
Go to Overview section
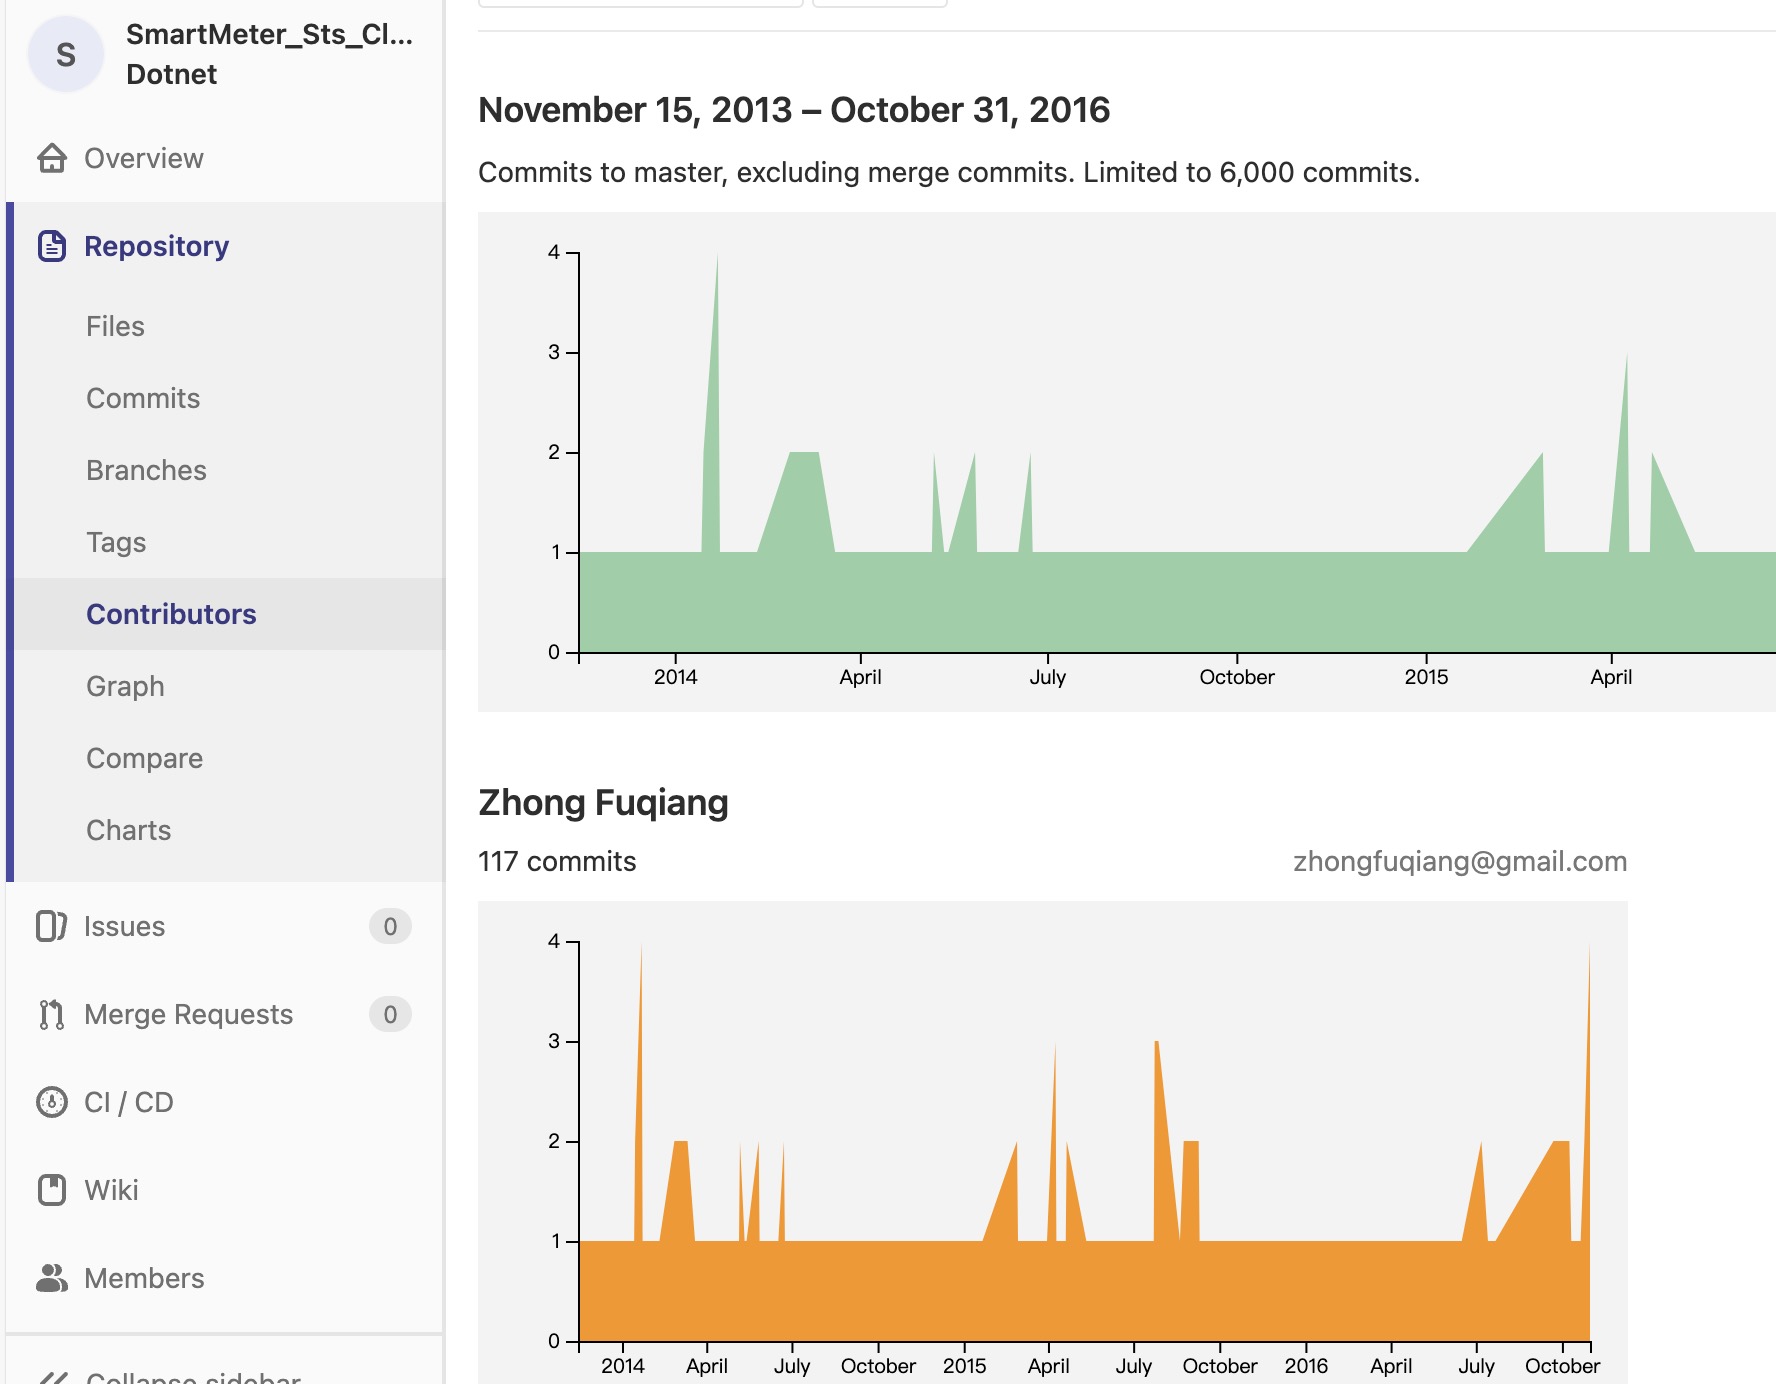[144, 158]
